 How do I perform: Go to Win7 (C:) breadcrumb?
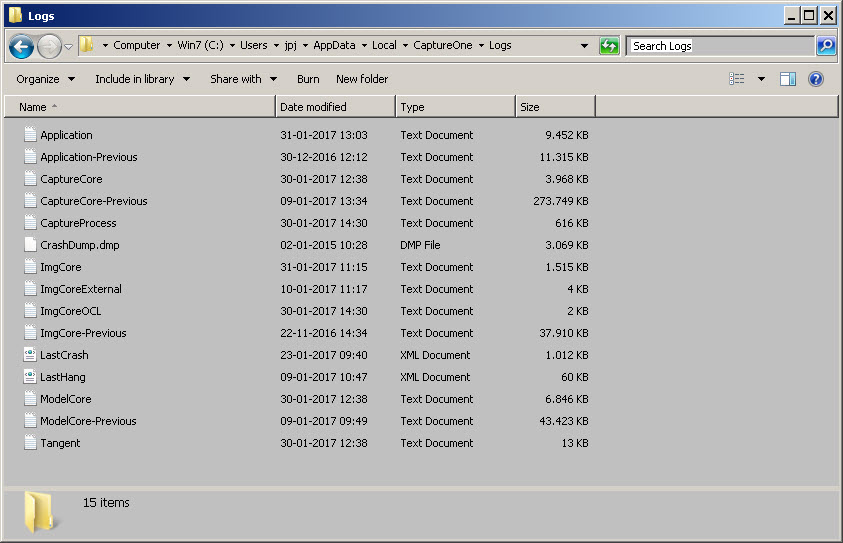pyautogui.click(x=201, y=45)
